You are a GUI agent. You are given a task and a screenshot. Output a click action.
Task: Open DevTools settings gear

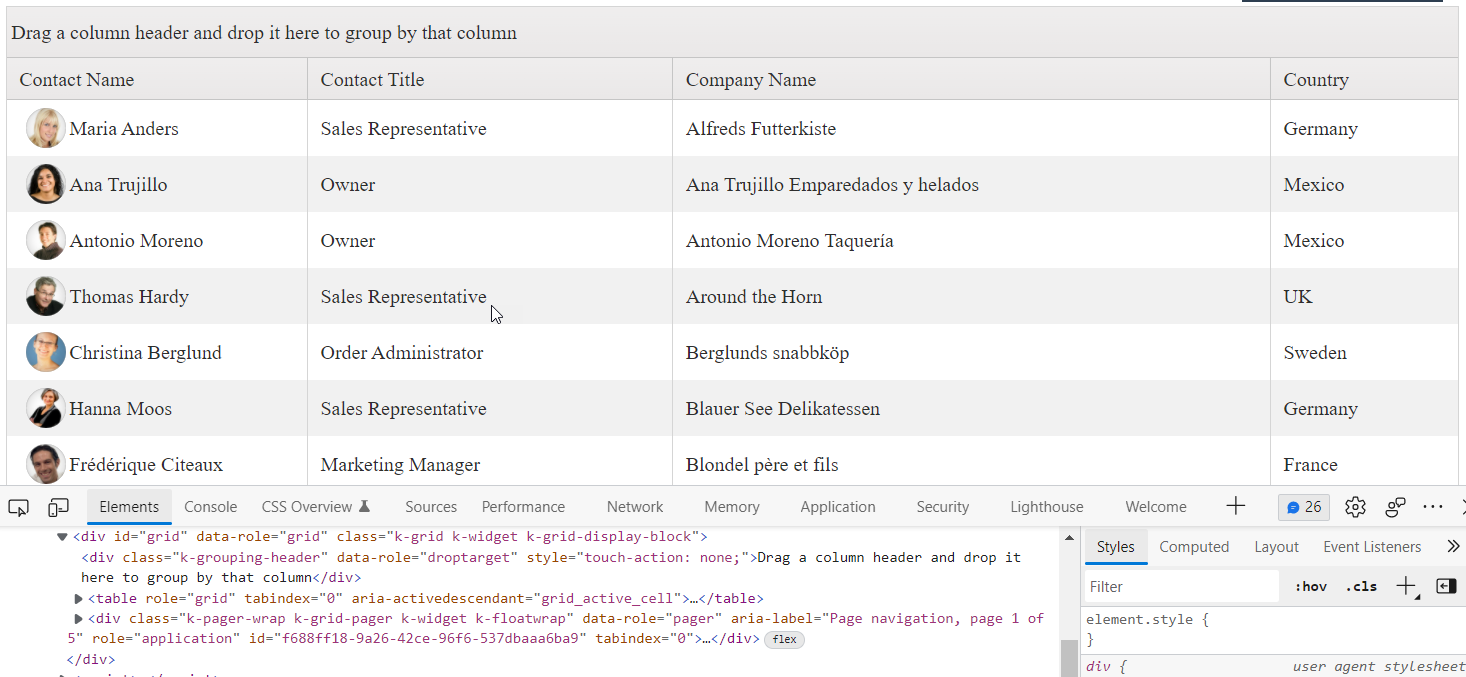coord(1355,507)
